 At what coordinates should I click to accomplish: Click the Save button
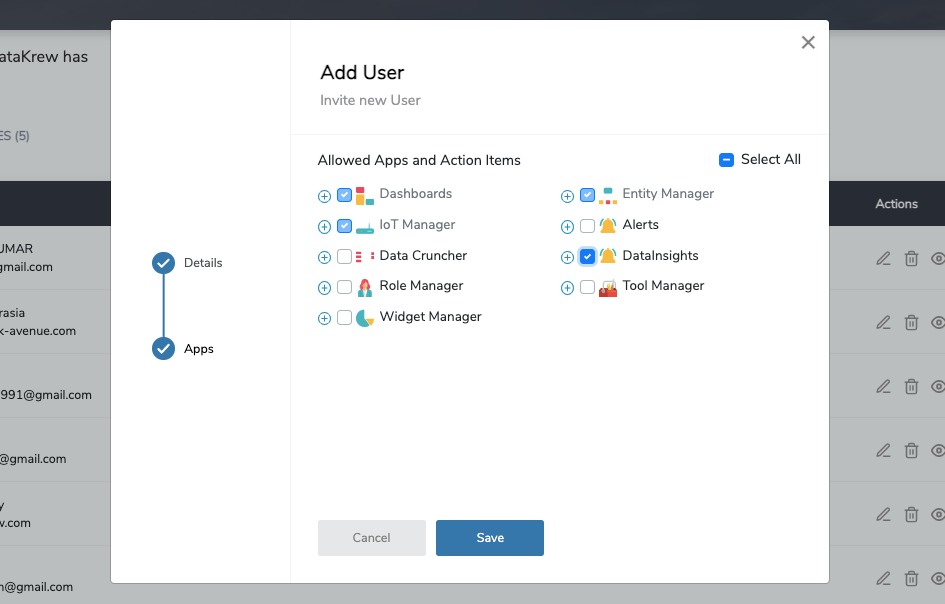point(489,537)
